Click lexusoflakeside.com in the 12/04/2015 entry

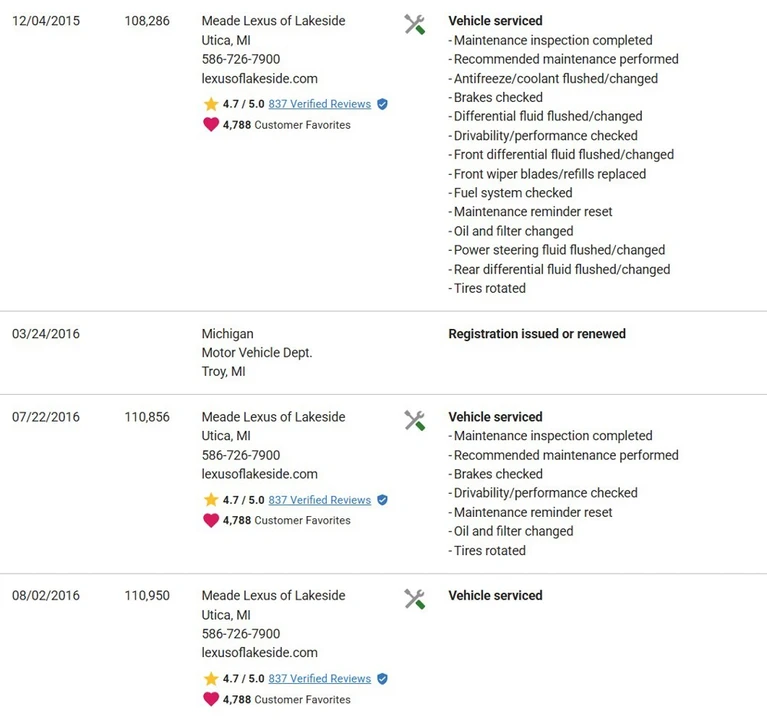260,78
